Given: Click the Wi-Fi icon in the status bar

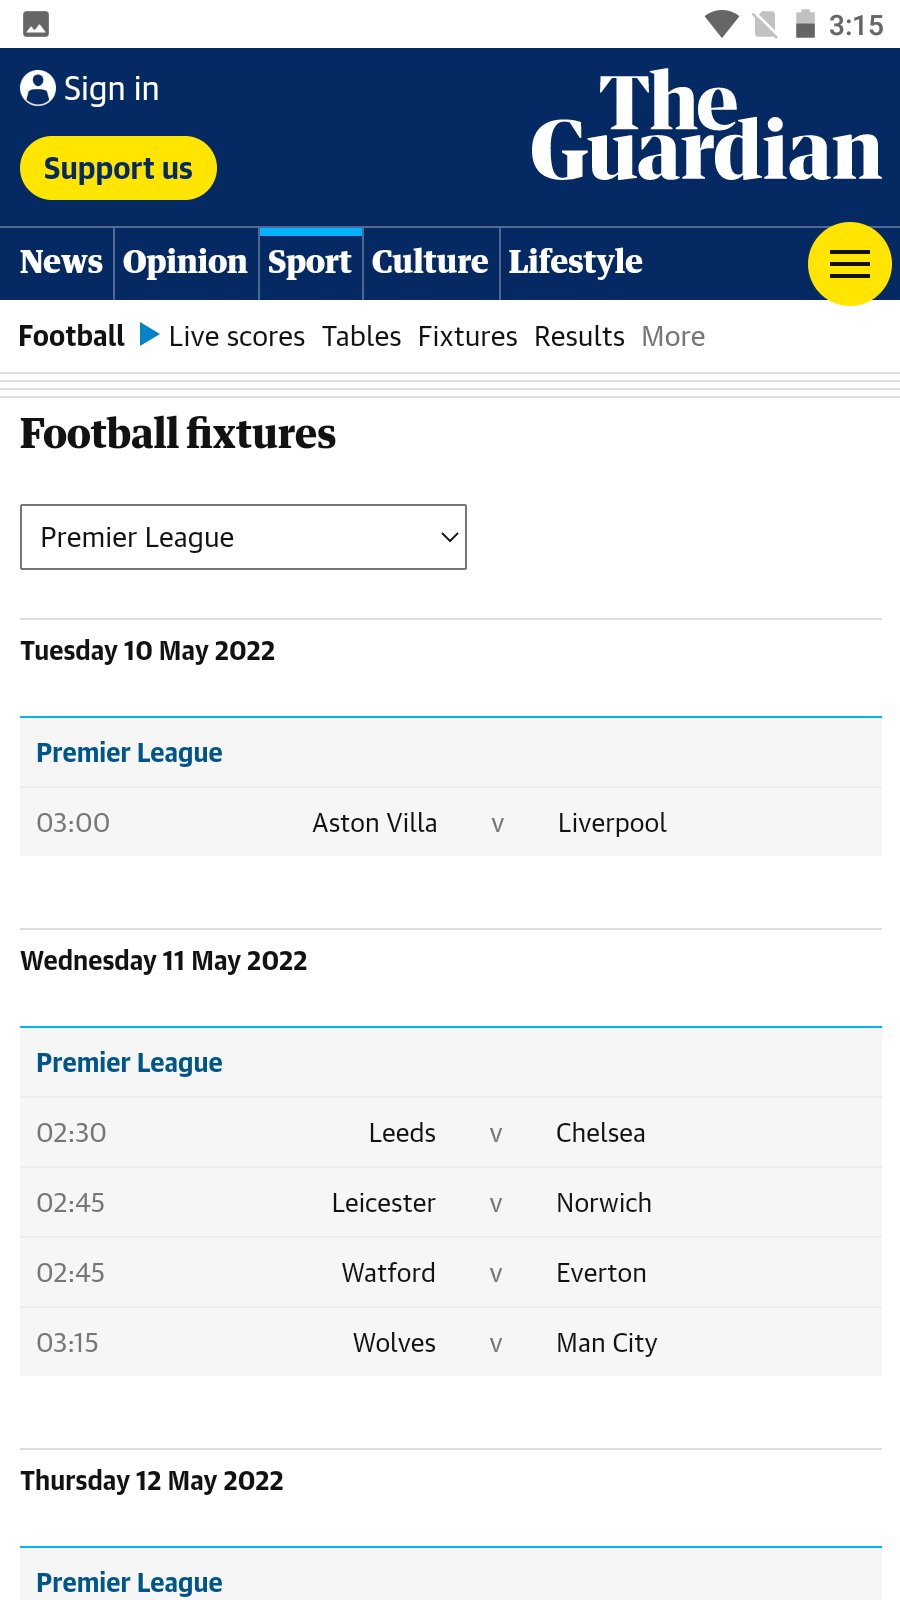Looking at the screenshot, I should (x=722, y=25).
